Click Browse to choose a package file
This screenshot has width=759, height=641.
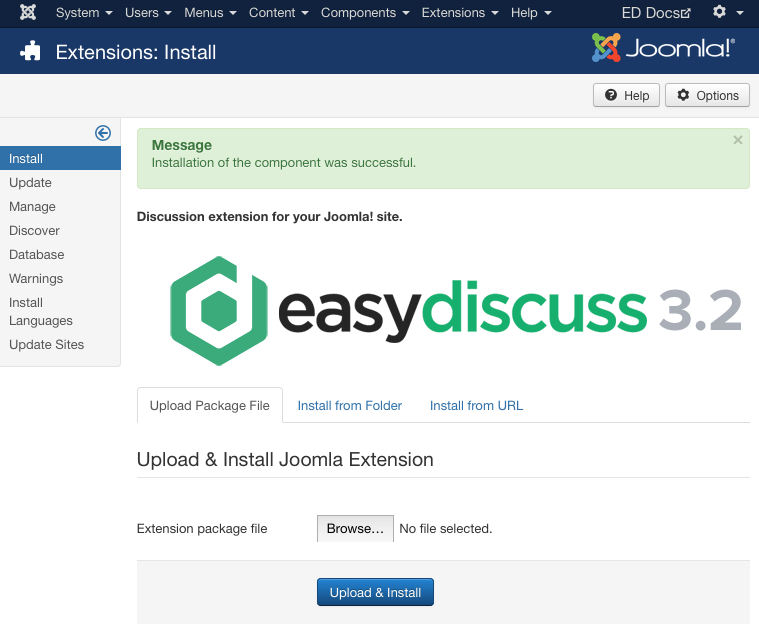coord(355,529)
